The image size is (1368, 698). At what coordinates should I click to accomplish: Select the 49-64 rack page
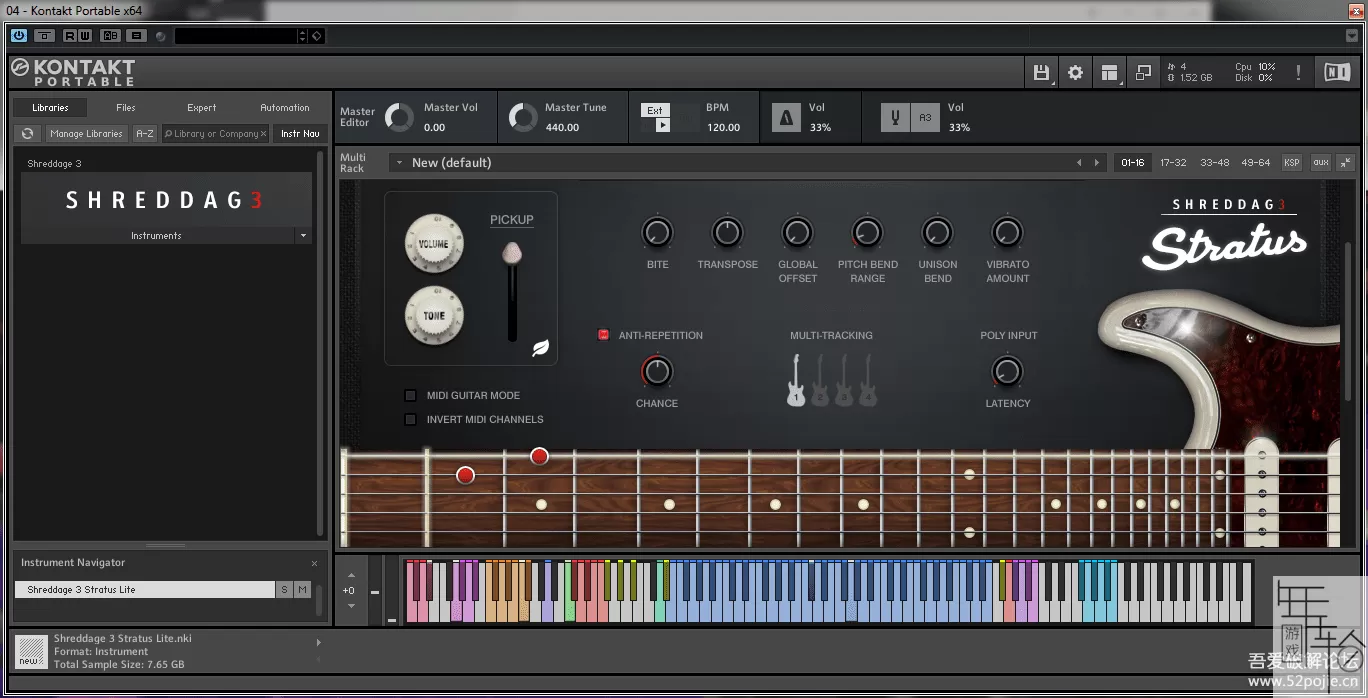tap(1256, 162)
